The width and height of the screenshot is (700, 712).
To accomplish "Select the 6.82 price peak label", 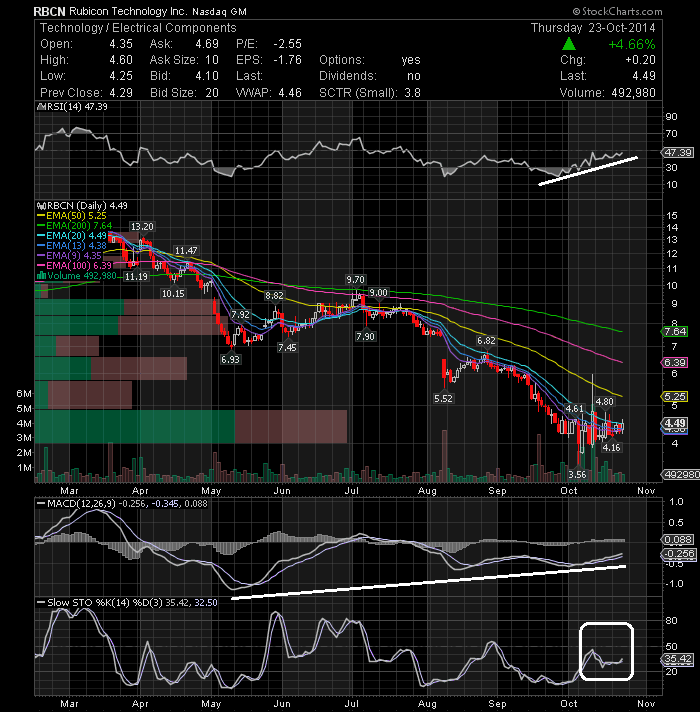I will 486,341.
